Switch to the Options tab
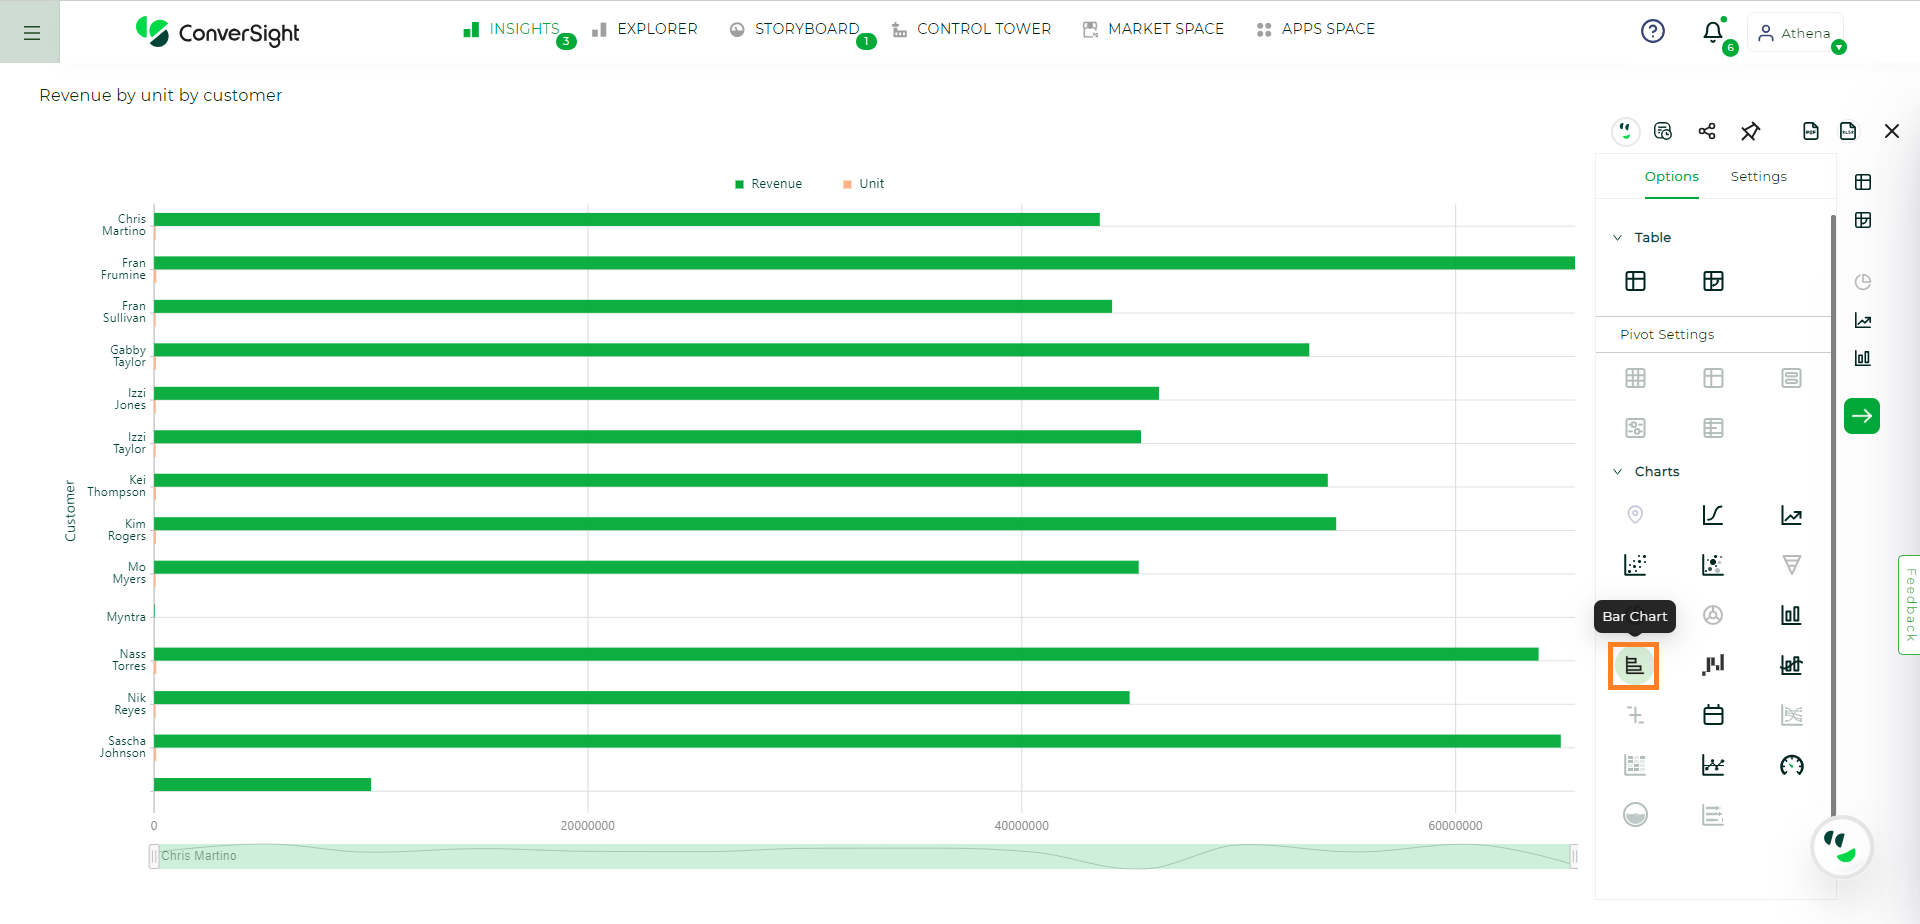Screen dimensions: 1920x924 tap(1671, 177)
